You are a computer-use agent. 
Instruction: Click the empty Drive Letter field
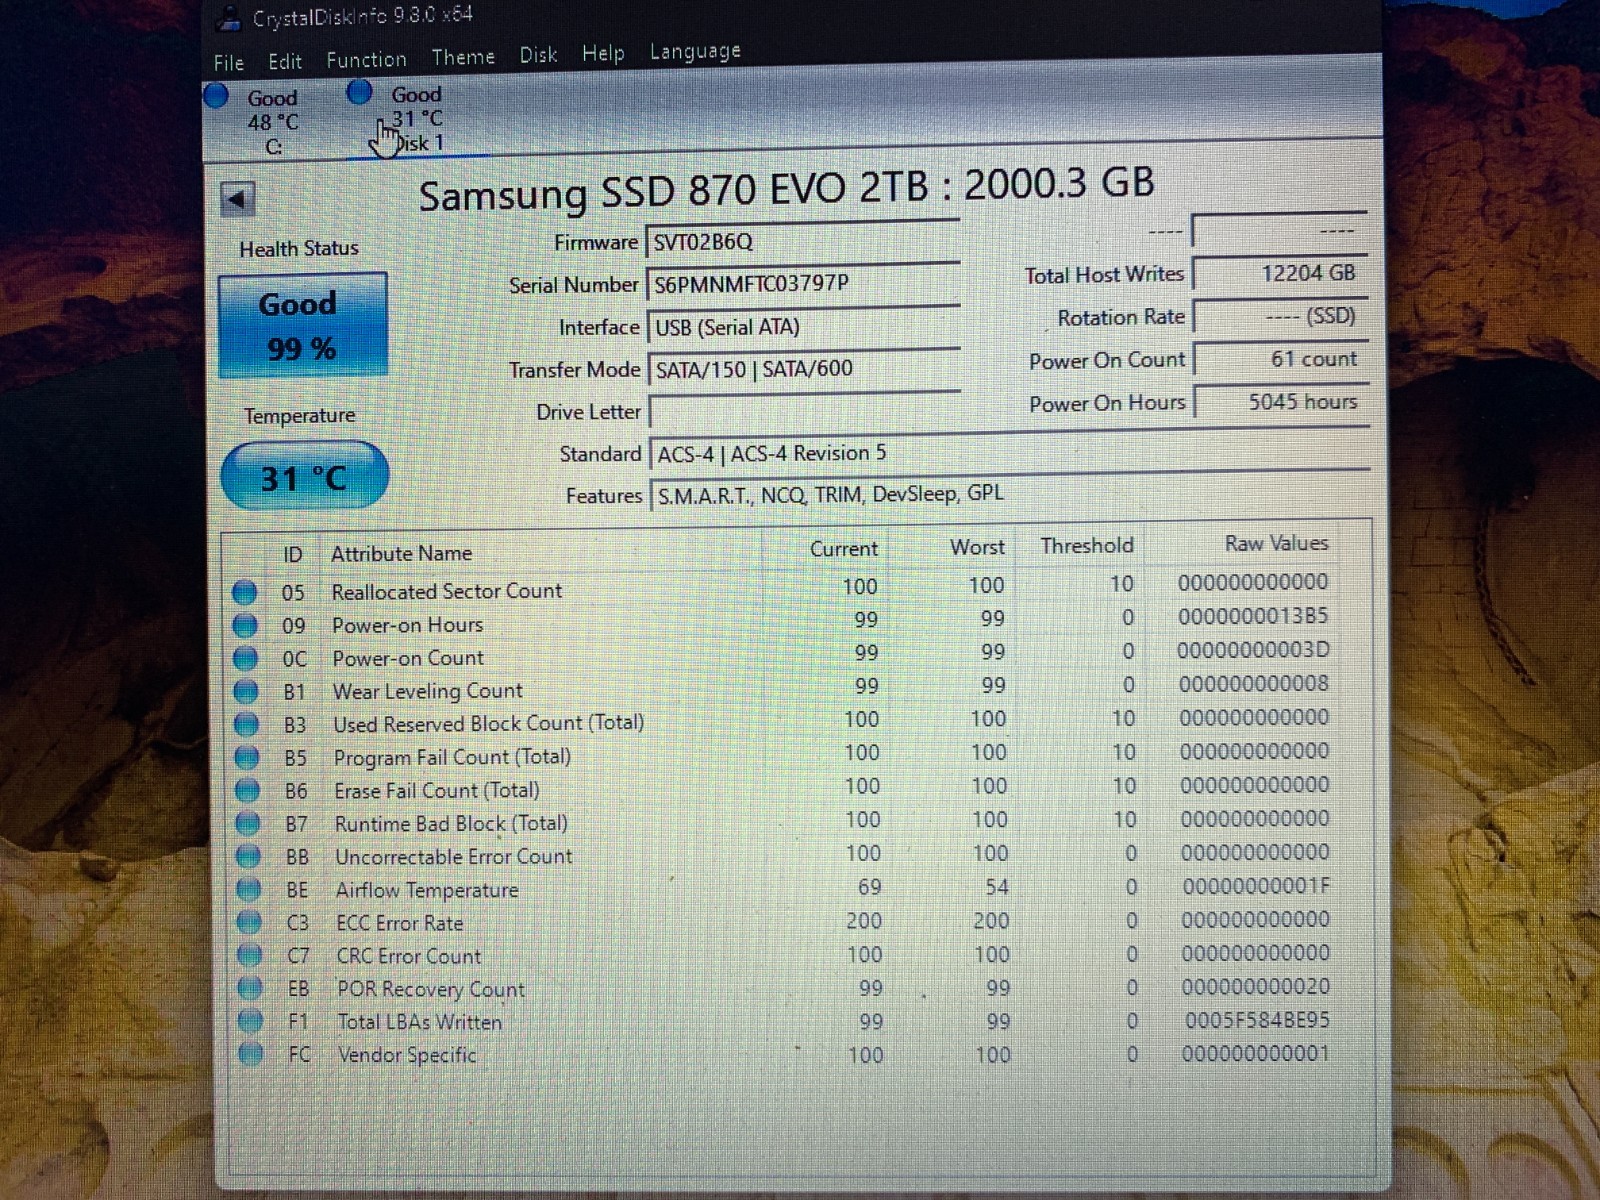click(x=804, y=411)
